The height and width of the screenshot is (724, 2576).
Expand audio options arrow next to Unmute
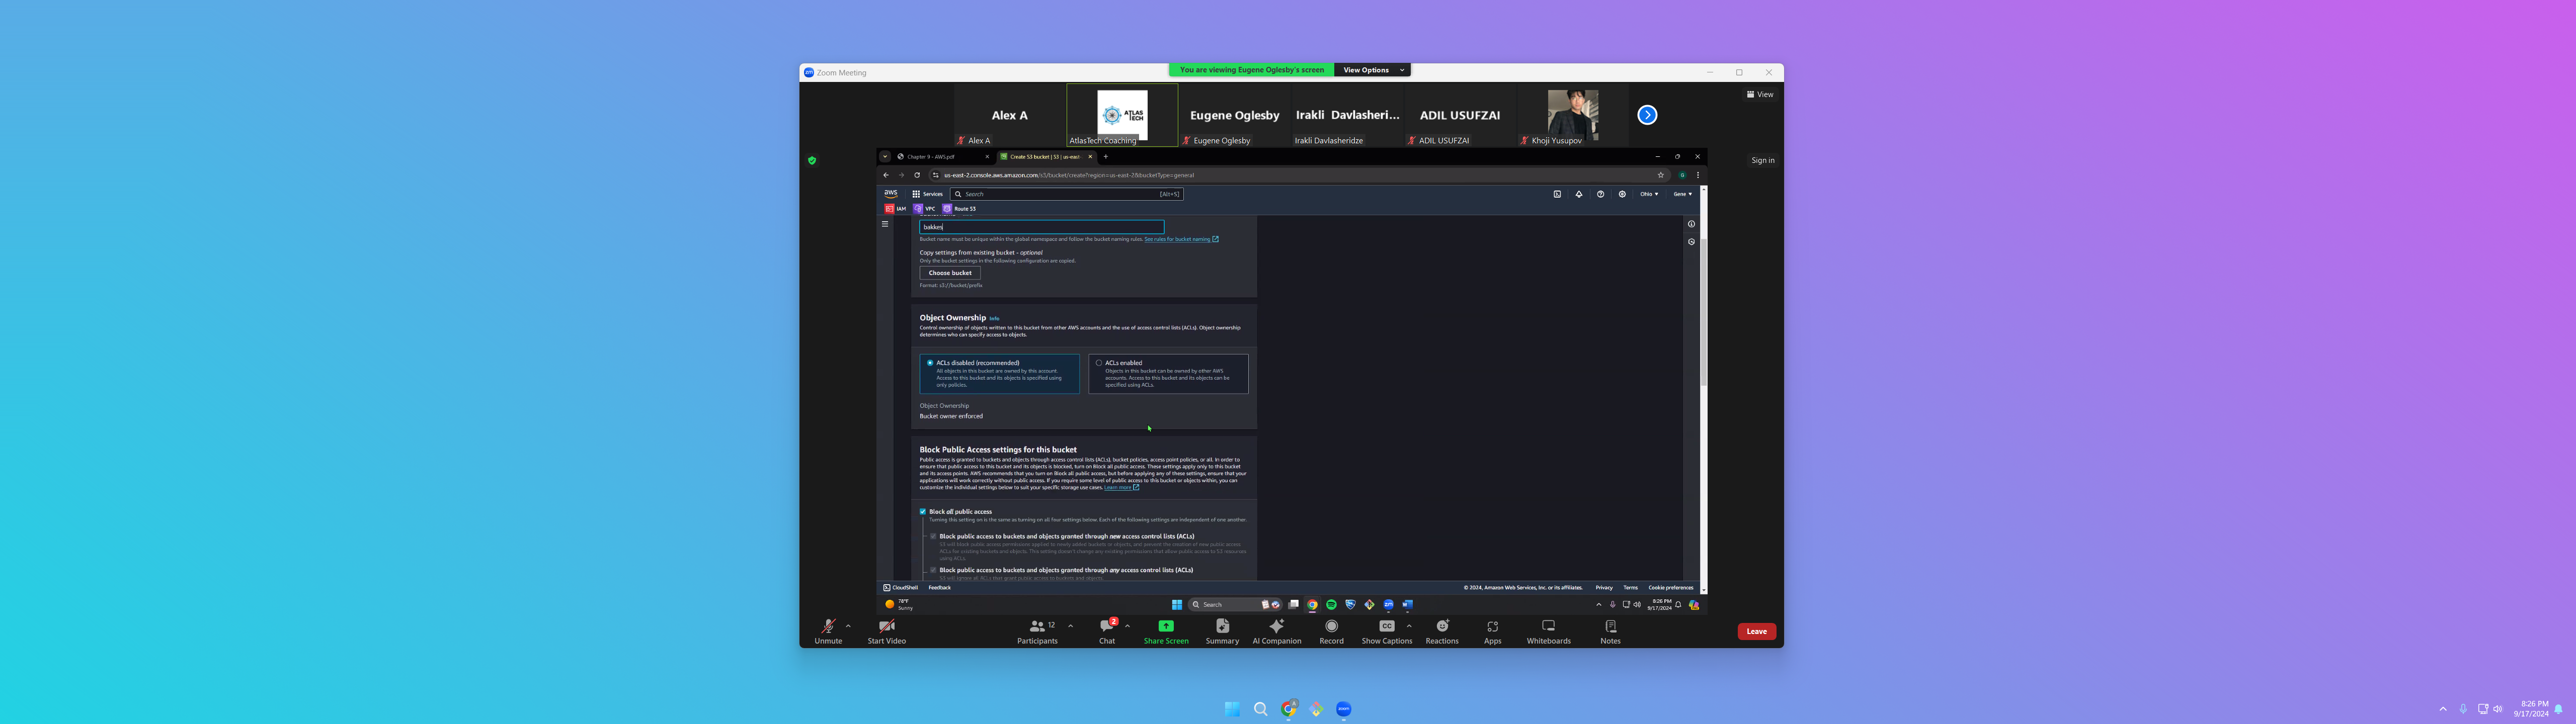(x=848, y=626)
